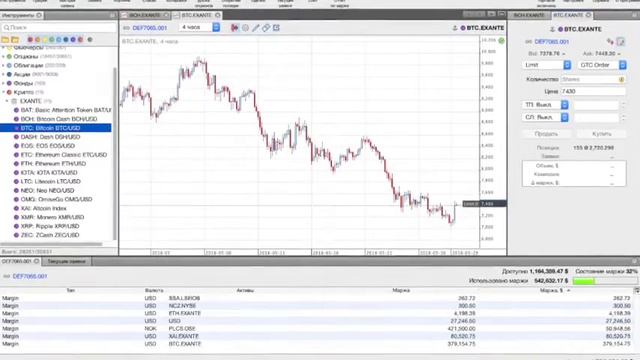The height and width of the screenshot is (360, 640).
Task: Select the candlestick chart-type icon in the chart toolbar
Action: click(235, 28)
